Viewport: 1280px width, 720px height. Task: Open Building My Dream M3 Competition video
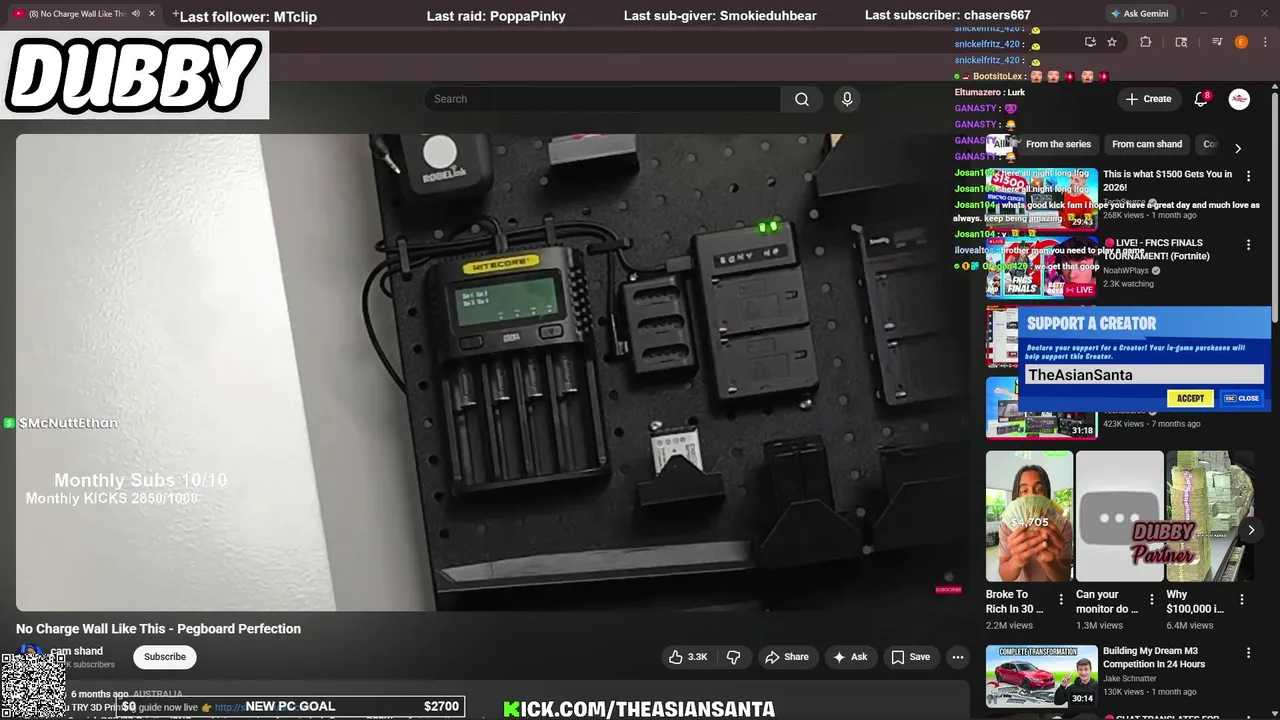1154,657
